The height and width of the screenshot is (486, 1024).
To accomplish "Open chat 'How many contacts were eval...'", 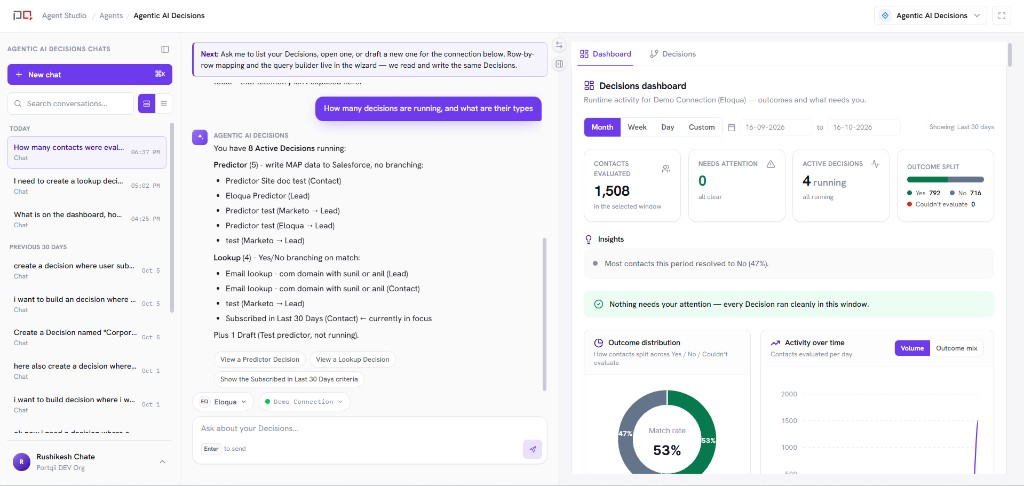I will point(87,152).
